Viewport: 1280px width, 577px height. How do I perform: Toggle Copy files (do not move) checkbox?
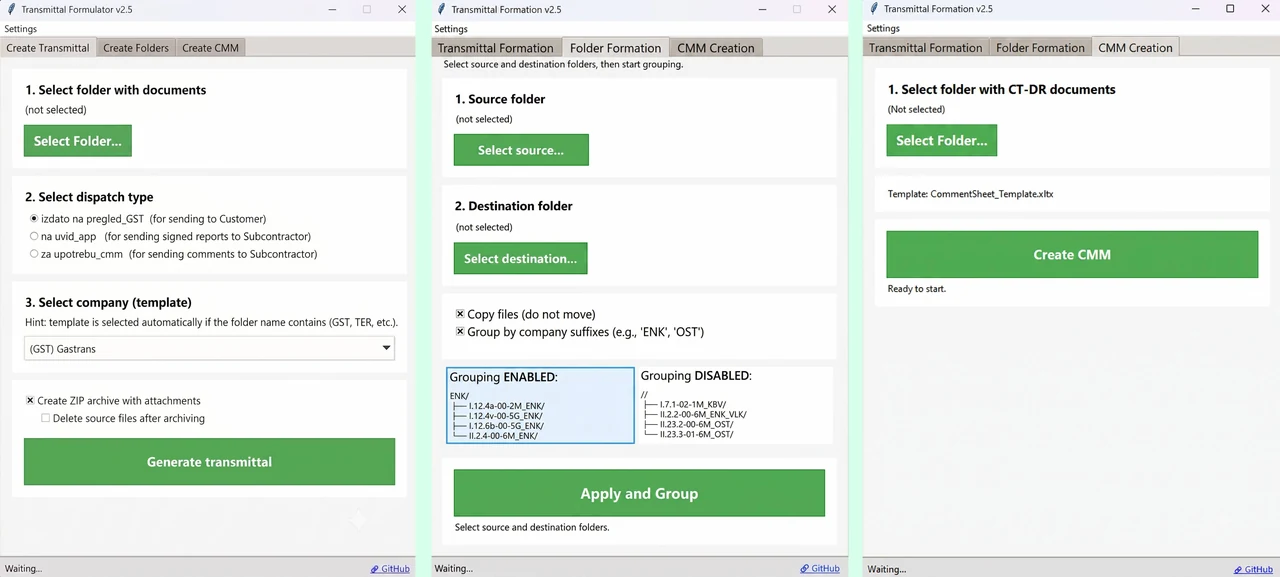[x=460, y=314]
